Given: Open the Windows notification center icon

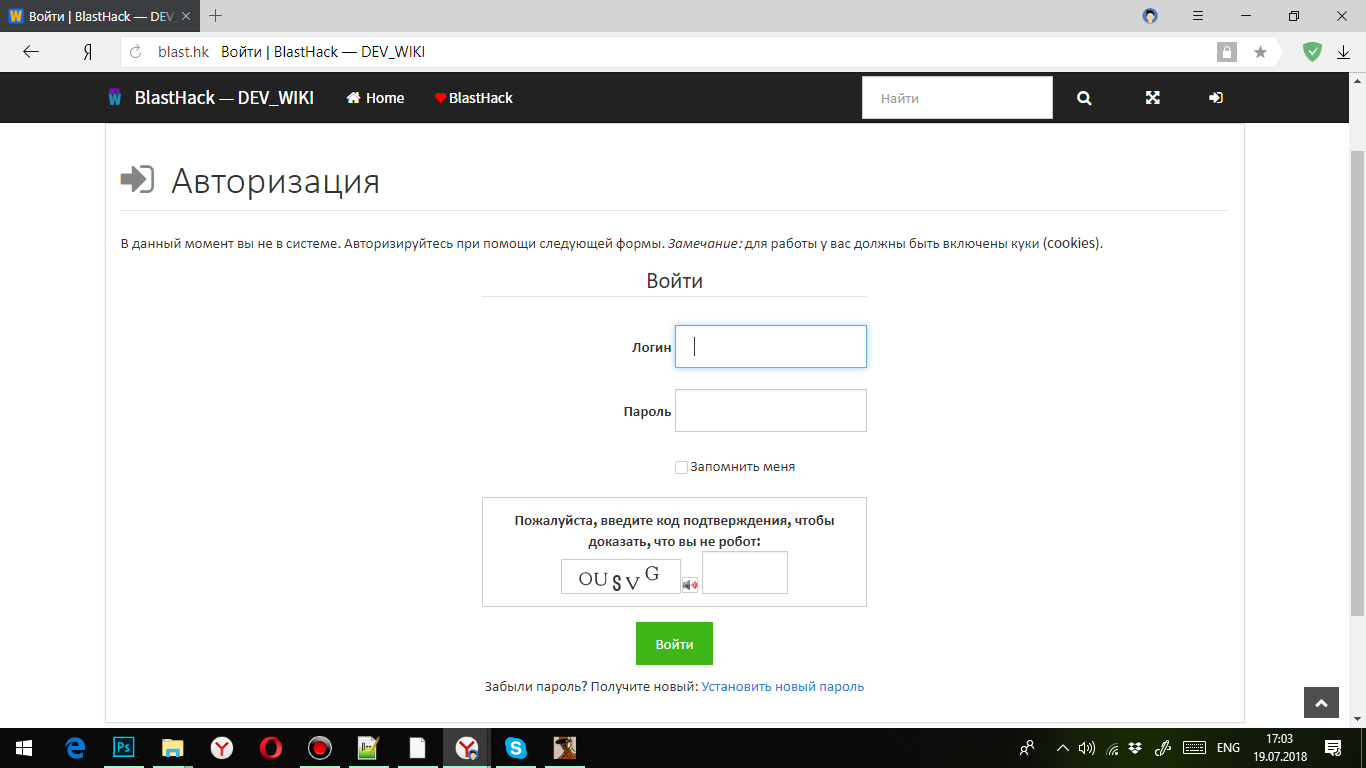Looking at the screenshot, I should click(1333, 748).
